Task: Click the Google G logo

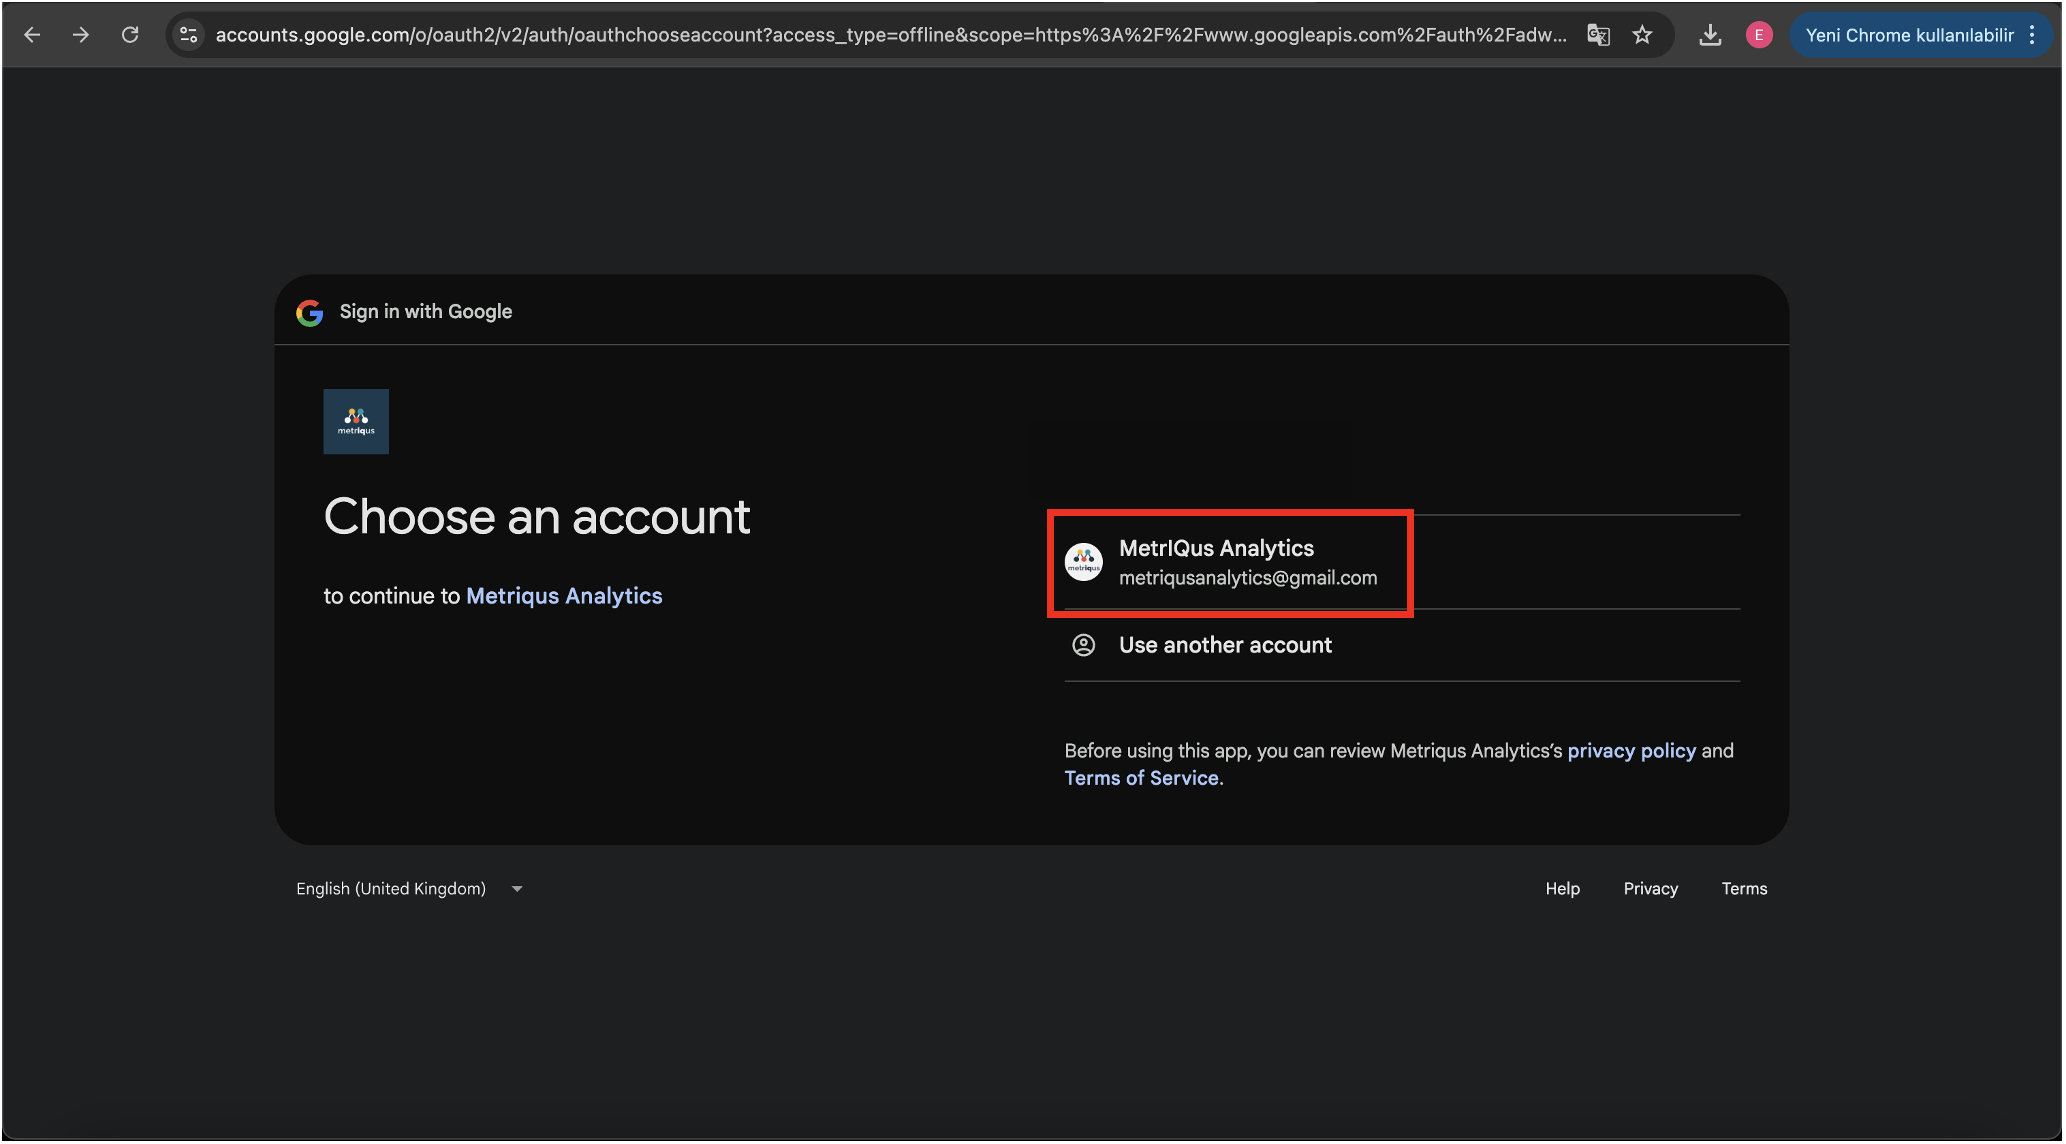Action: click(x=310, y=313)
